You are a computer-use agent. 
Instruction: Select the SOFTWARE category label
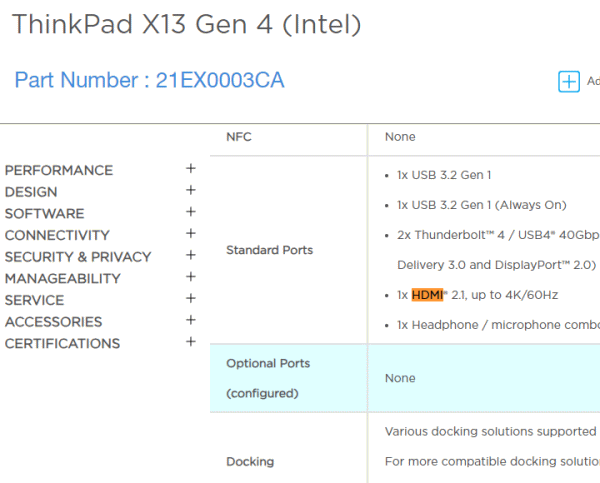point(44,214)
